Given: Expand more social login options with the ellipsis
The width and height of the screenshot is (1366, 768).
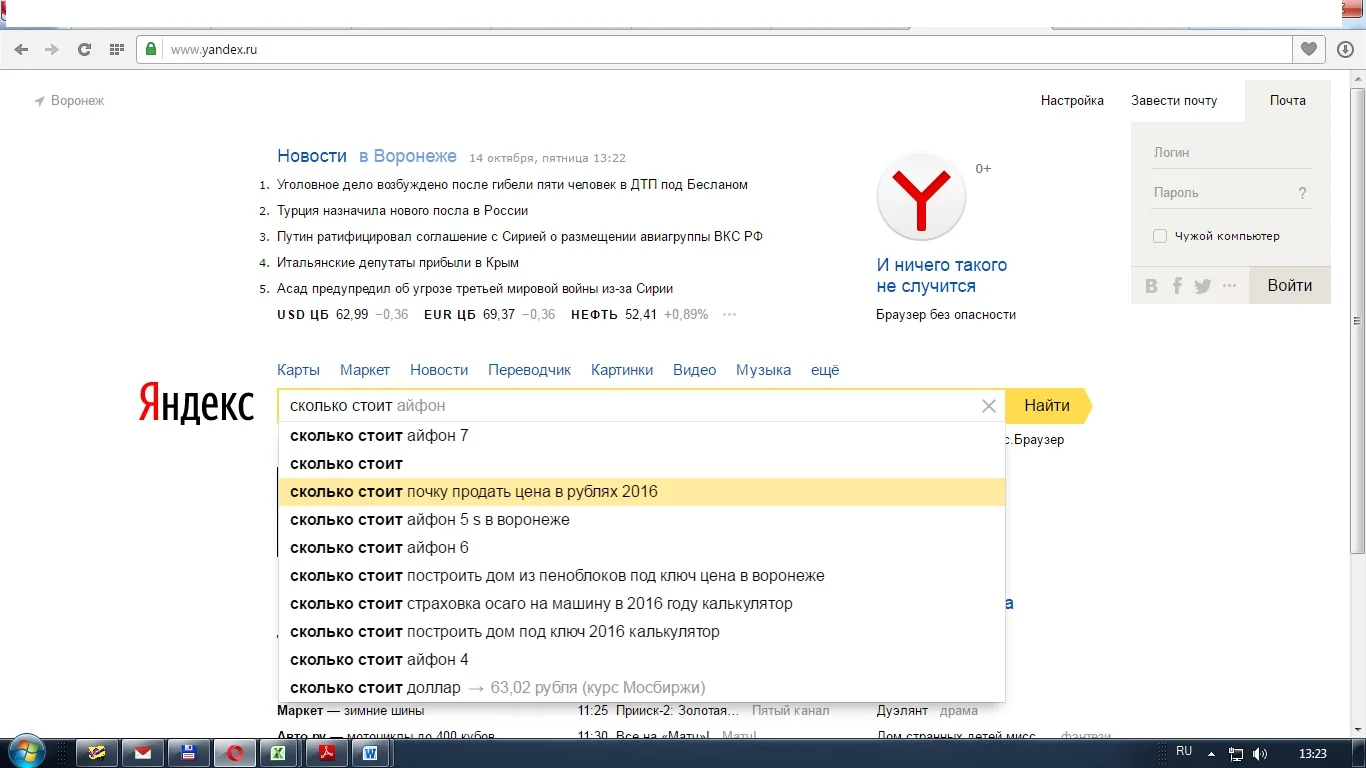Looking at the screenshot, I should [1228, 285].
